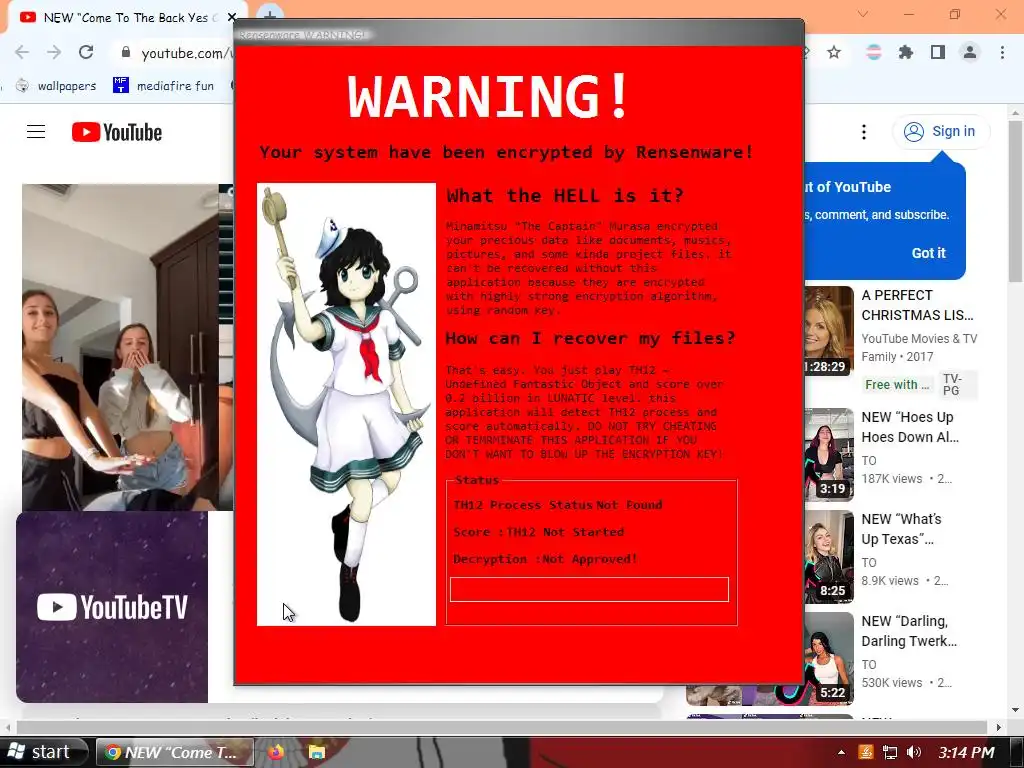This screenshot has height=768, width=1024.
Task: Open the A PERFECT CHRISTMAS LIST thumbnail
Action: 828,331
